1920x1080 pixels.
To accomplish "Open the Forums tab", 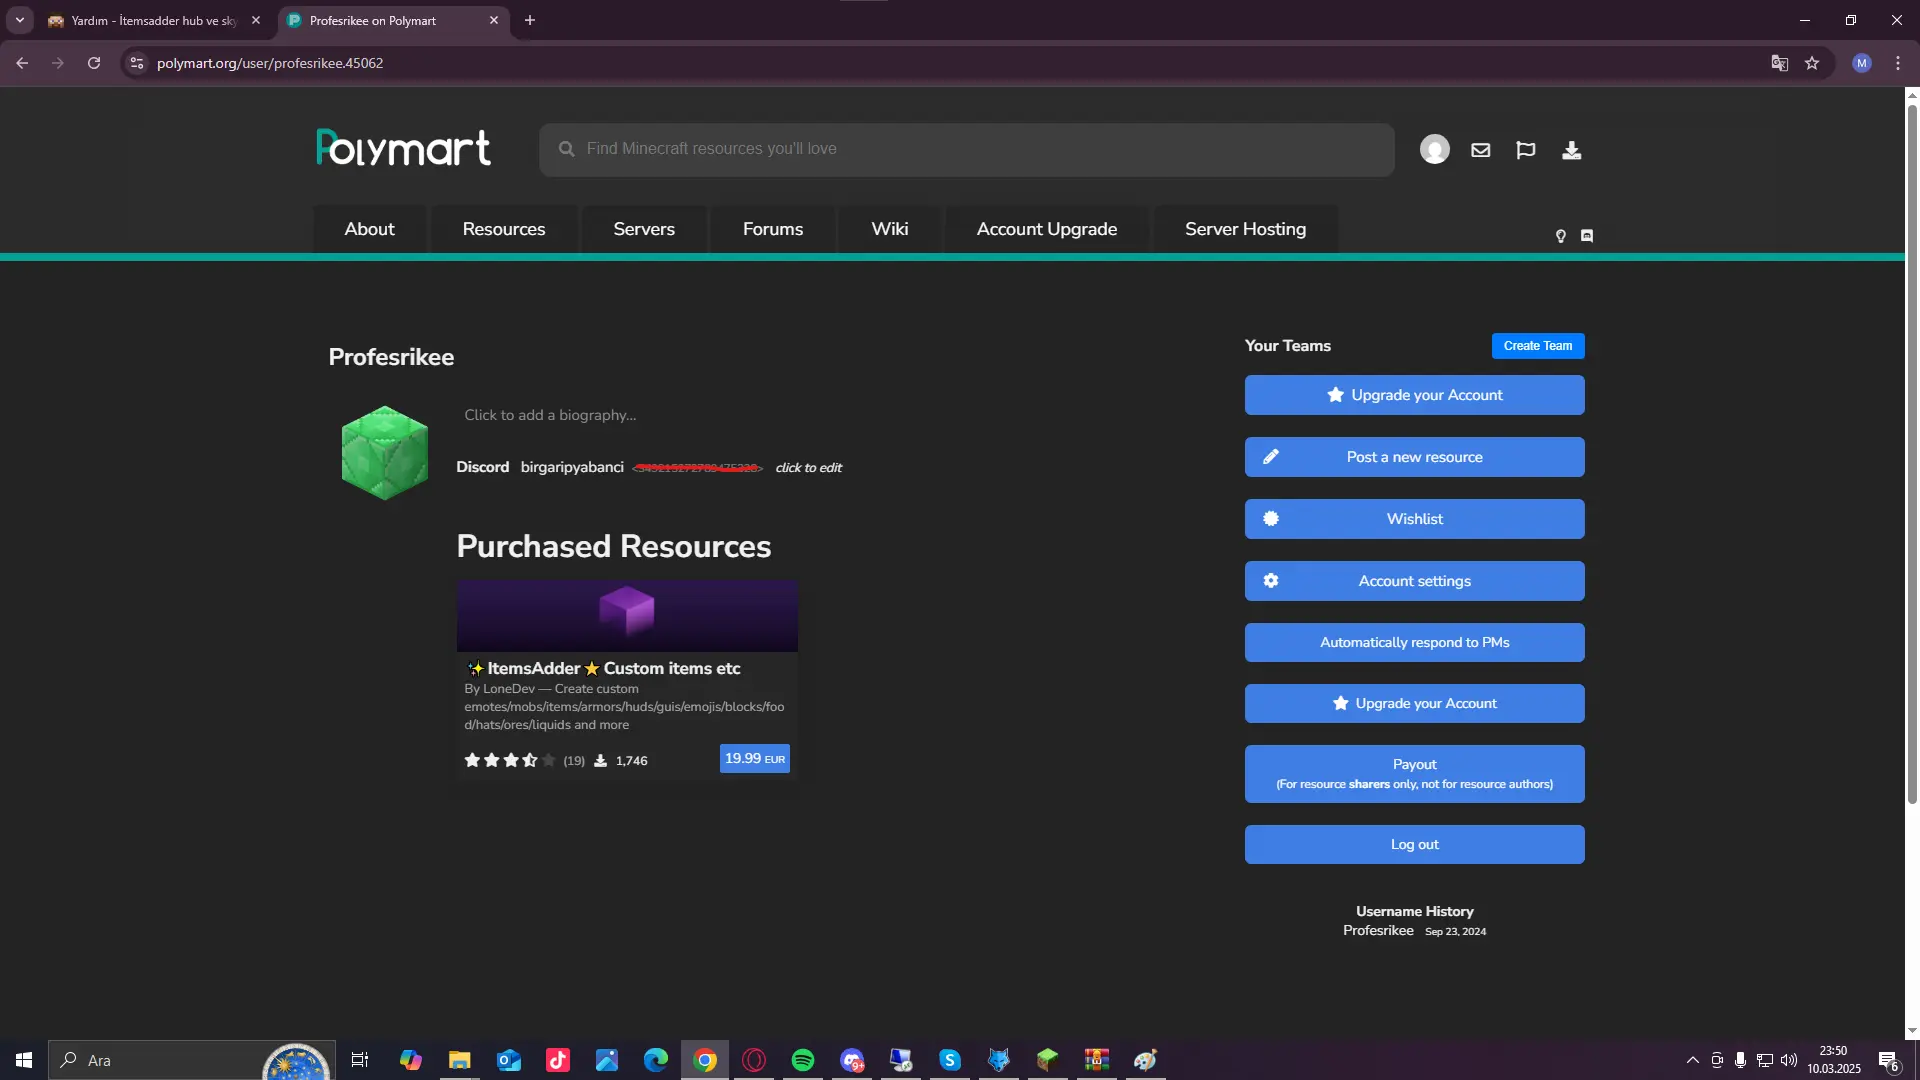I will click(773, 229).
